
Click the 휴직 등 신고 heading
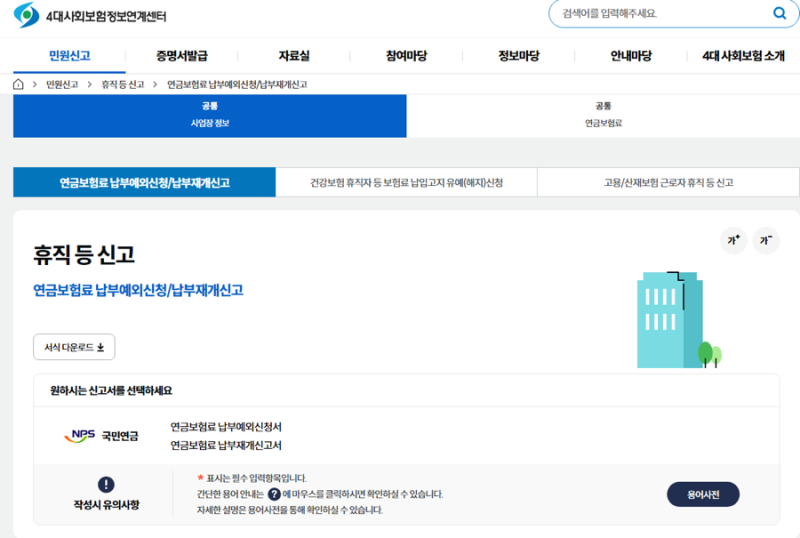(x=84, y=254)
